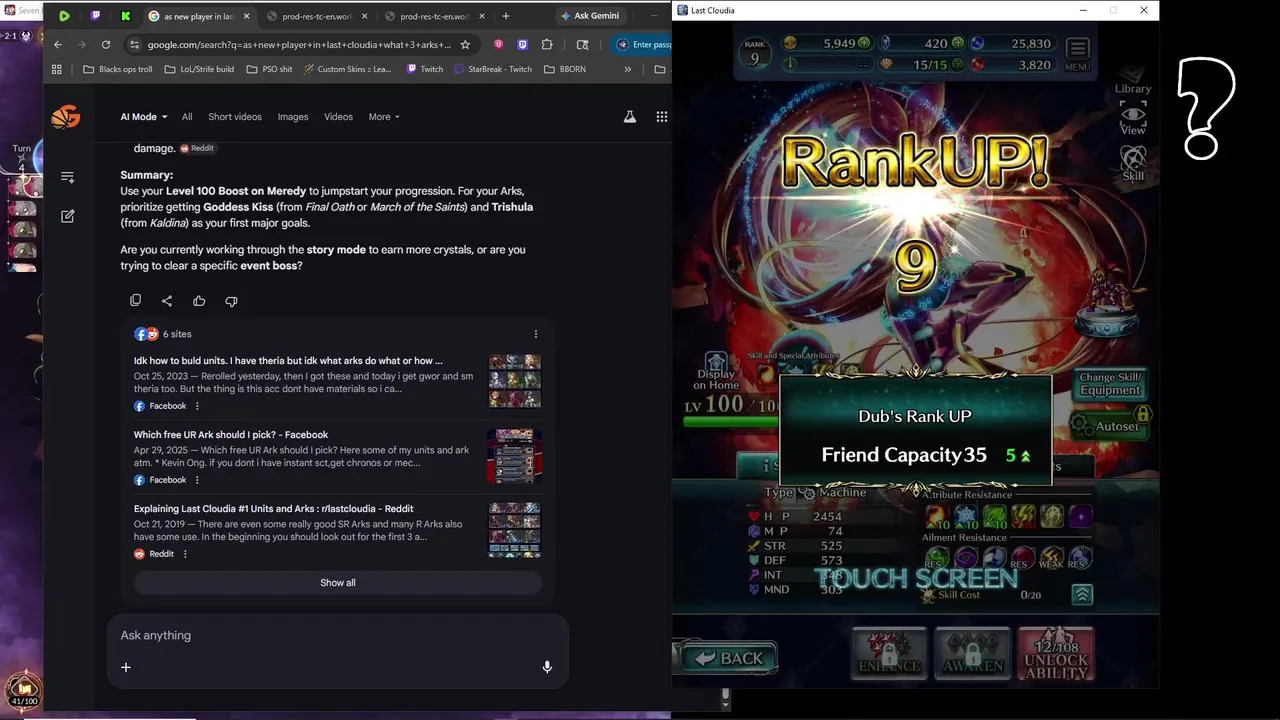Click the Show all button

click(x=338, y=583)
